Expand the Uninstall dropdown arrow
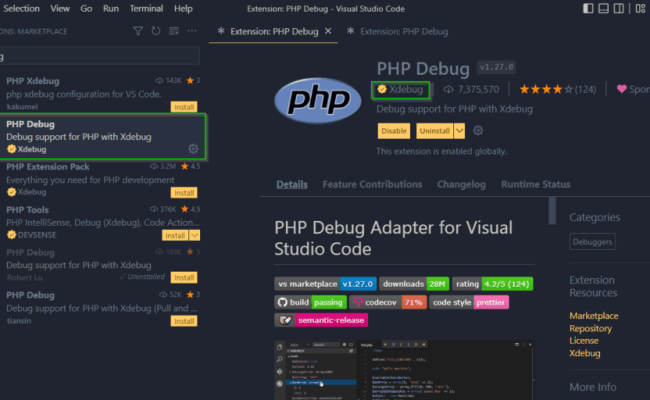The height and width of the screenshot is (400, 650). tap(459, 131)
